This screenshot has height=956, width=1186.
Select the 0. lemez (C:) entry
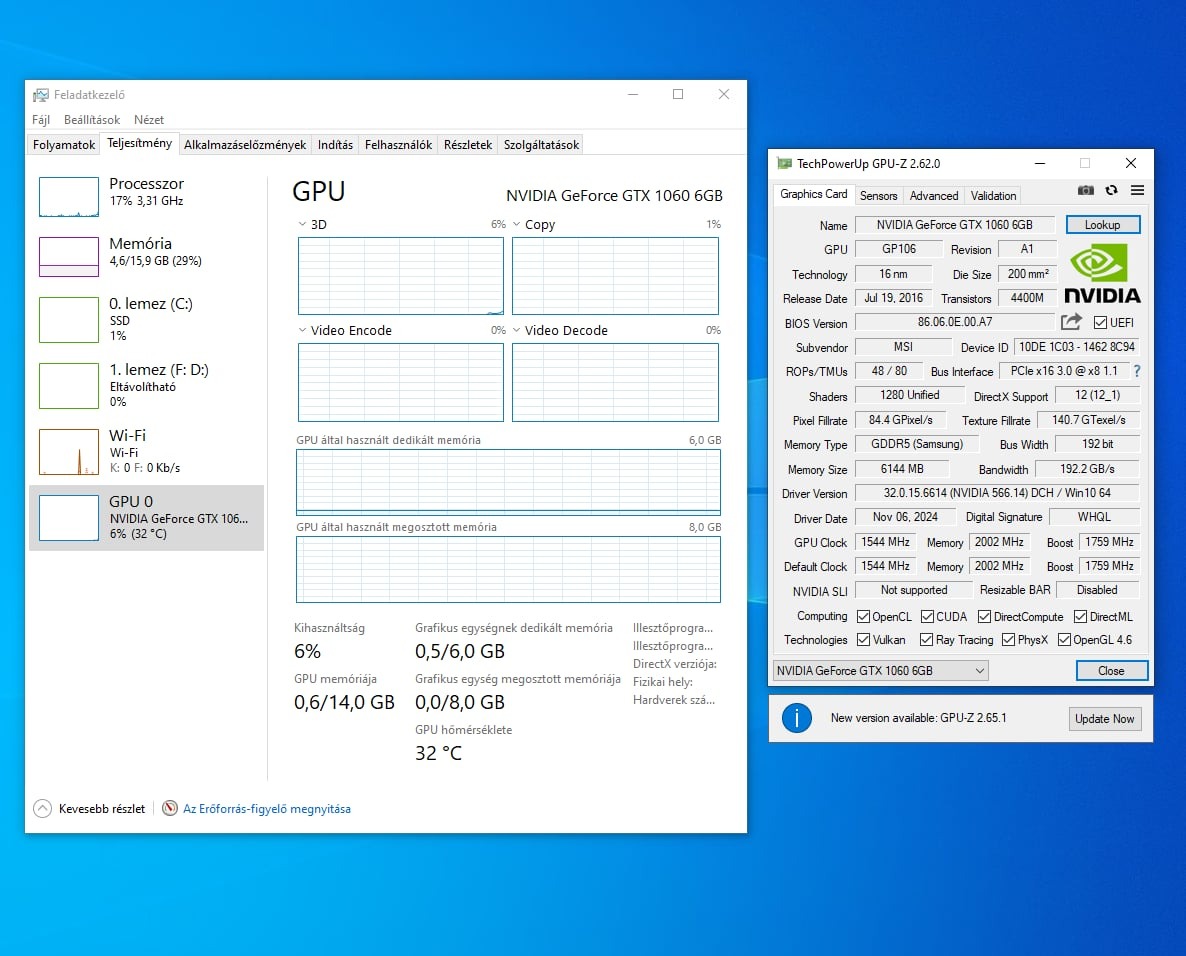click(146, 319)
